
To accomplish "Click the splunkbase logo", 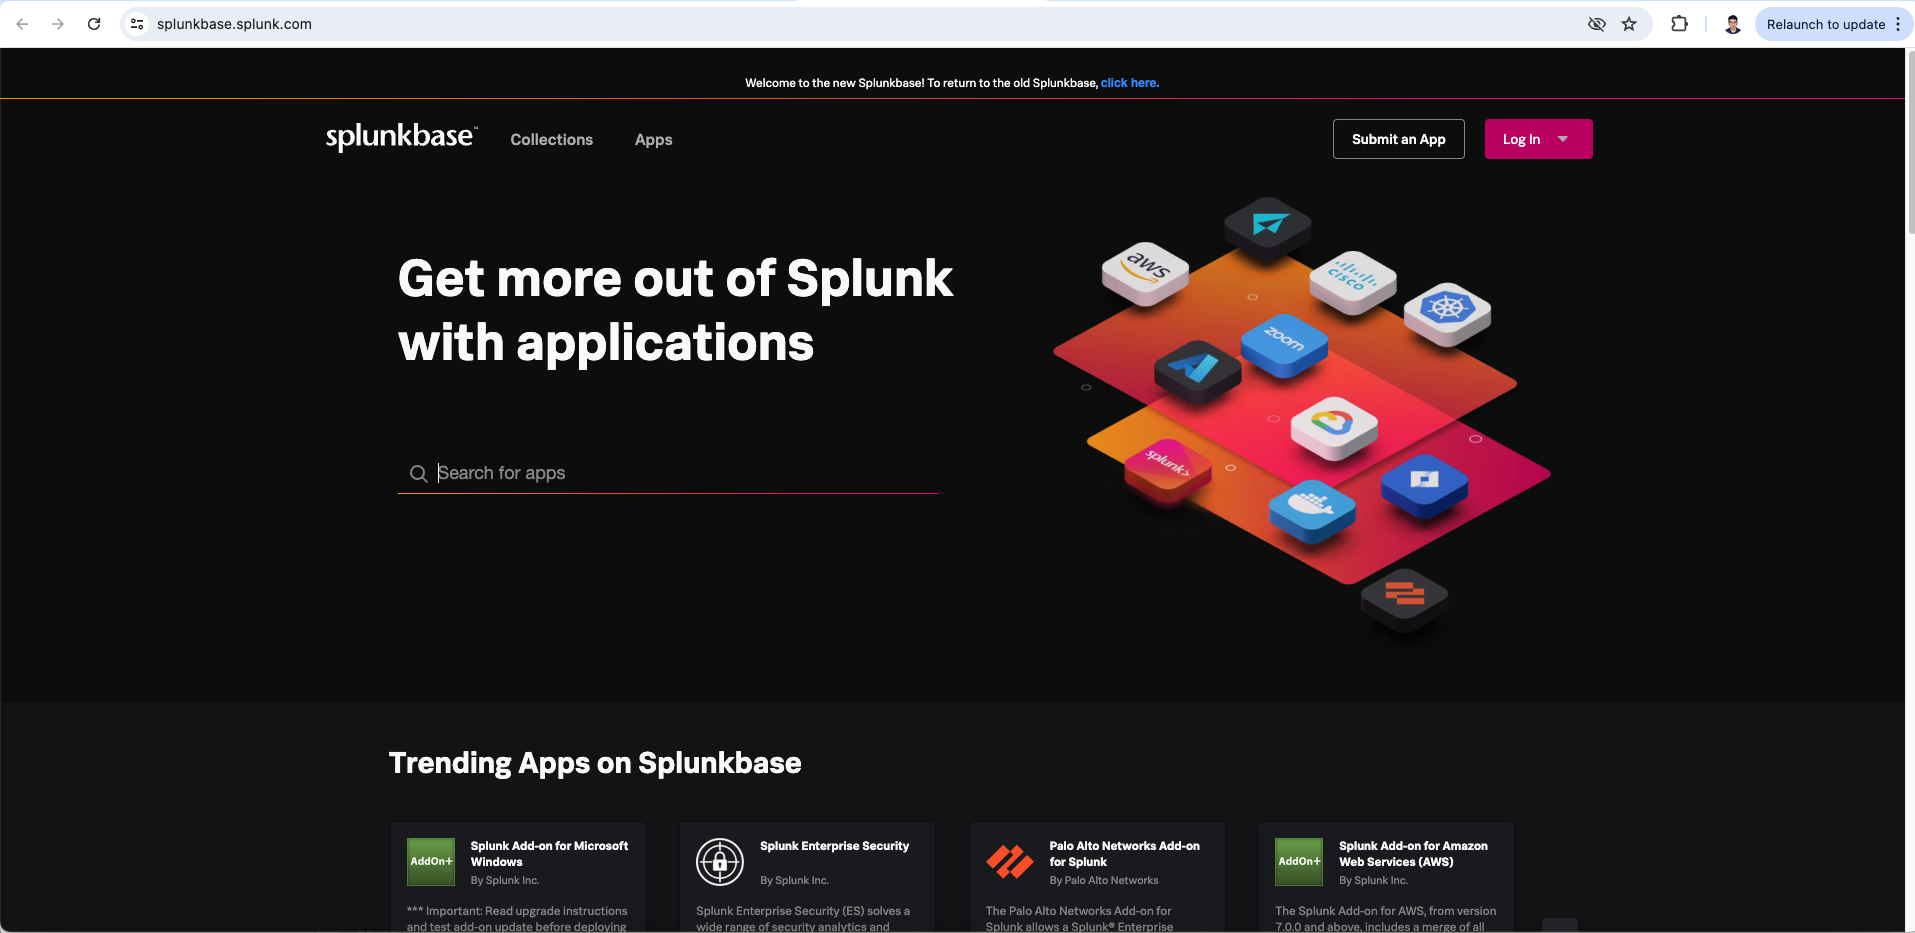I will pos(401,137).
